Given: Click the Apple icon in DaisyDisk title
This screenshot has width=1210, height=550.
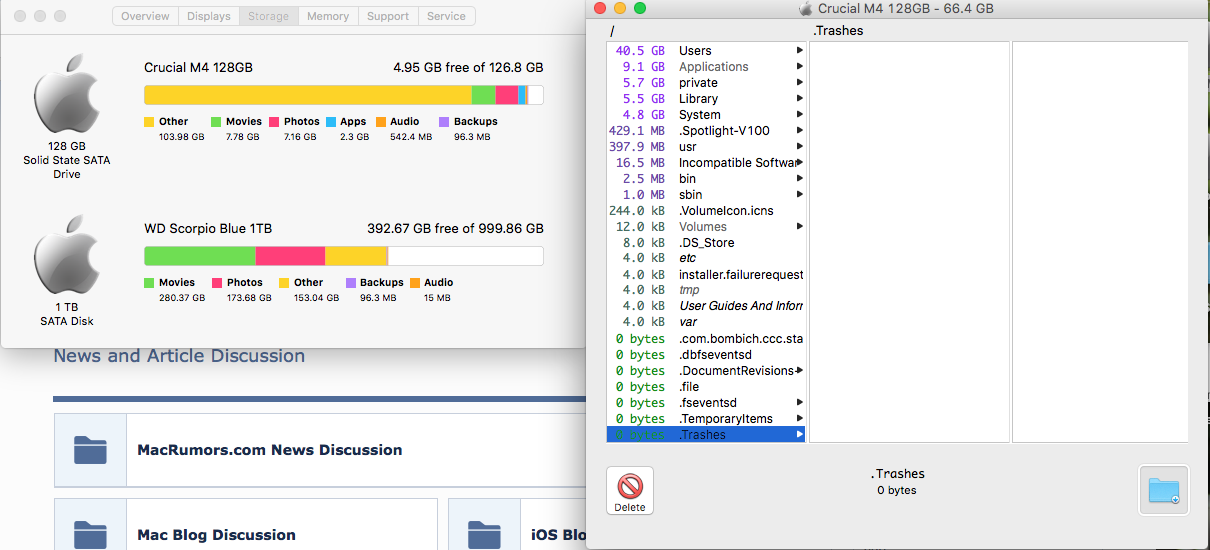Looking at the screenshot, I should tap(806, 8).
